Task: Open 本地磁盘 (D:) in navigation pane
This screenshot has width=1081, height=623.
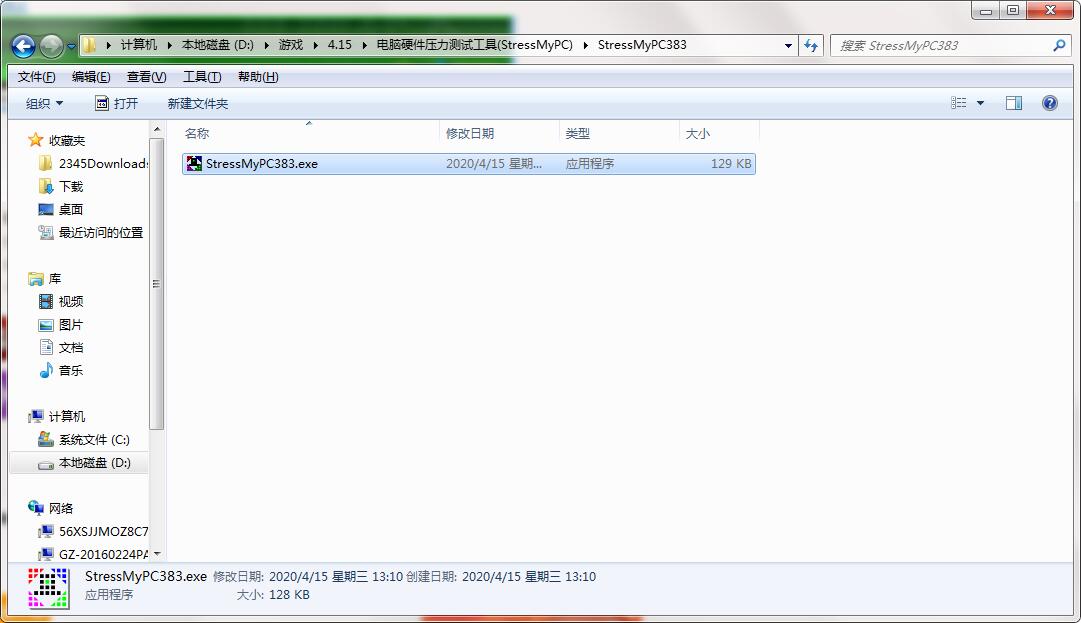Action: [84, 463]
